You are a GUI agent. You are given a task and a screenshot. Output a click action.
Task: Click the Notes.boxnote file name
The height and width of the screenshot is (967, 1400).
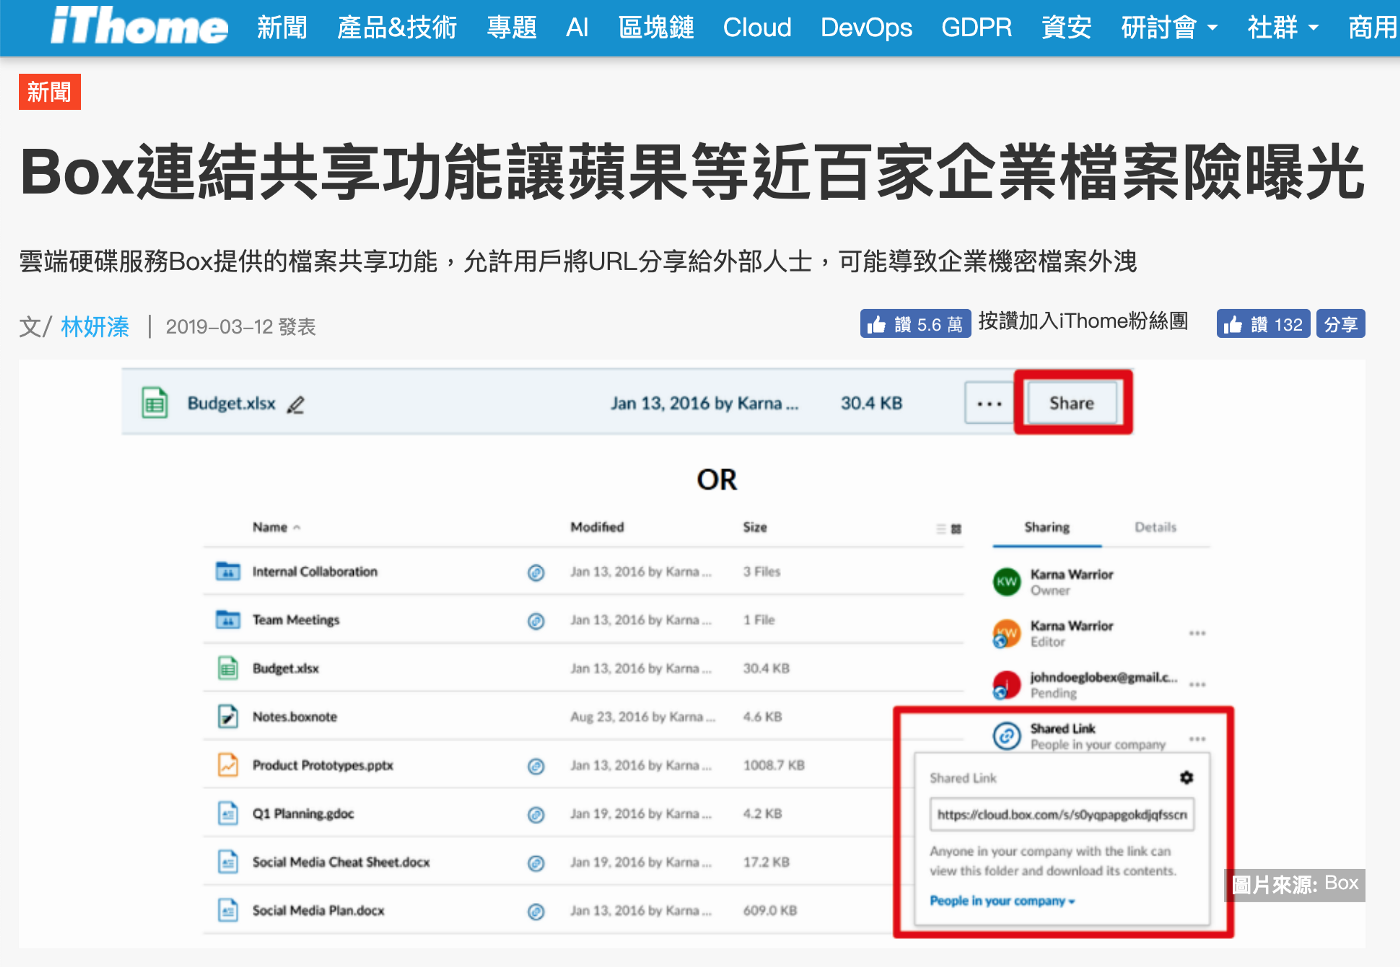pos(295,717)
